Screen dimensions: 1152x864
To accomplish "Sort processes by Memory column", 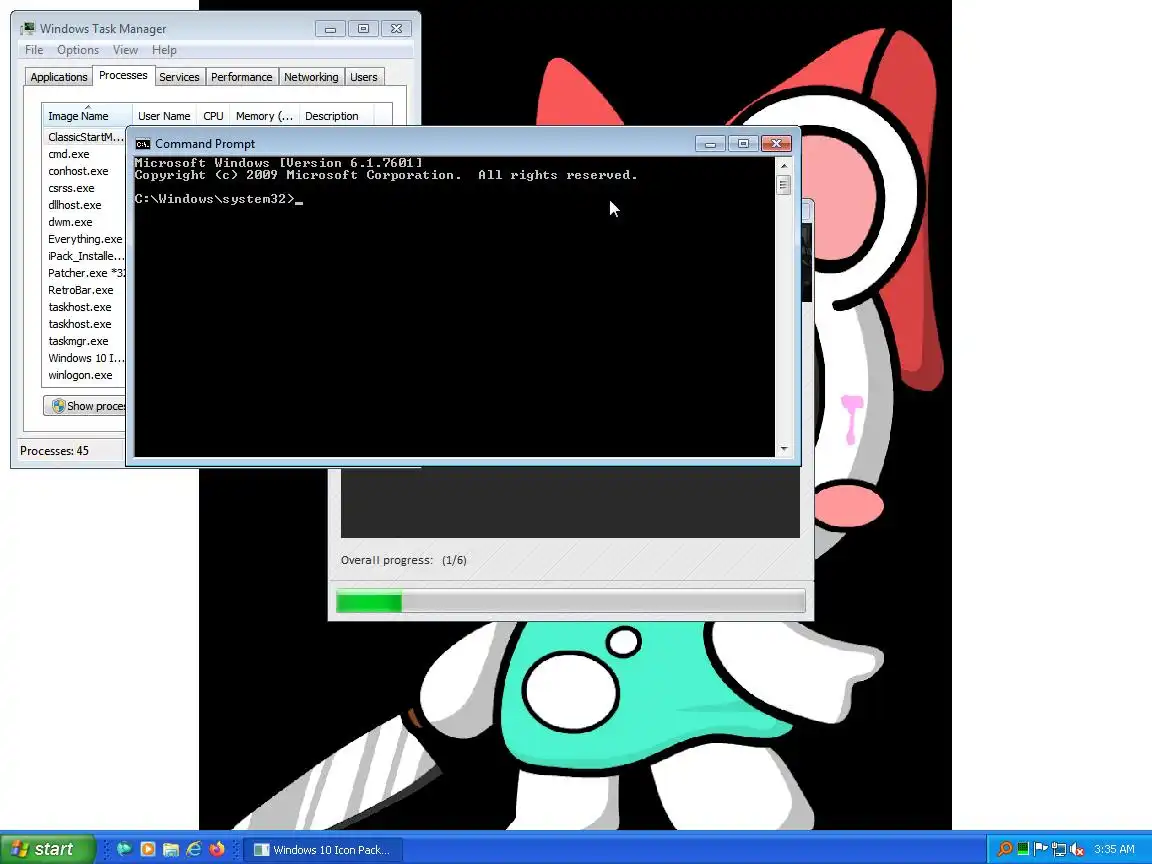I will tap(264, 115).
